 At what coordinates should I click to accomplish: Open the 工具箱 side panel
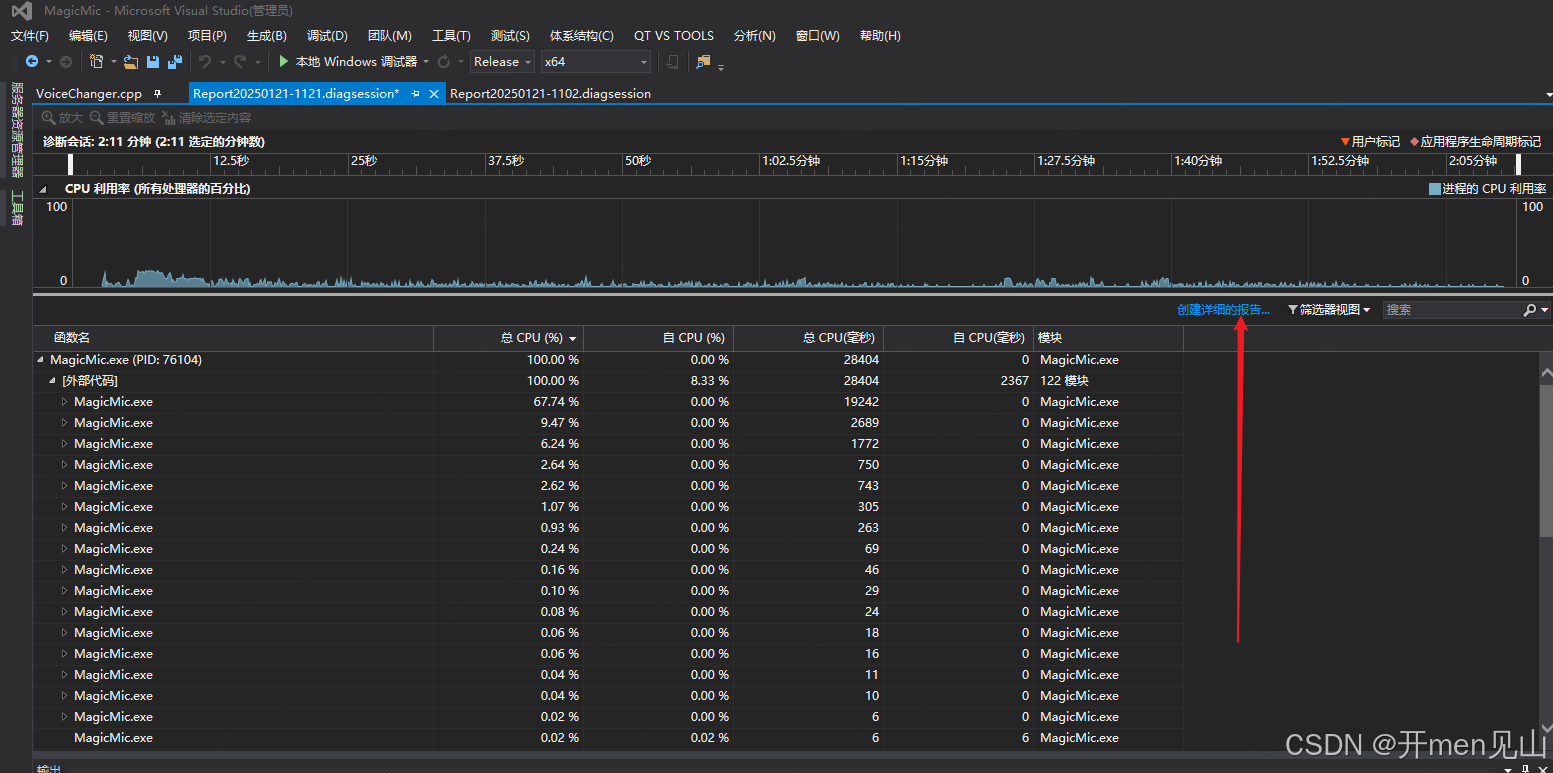[x=17, y=208]
